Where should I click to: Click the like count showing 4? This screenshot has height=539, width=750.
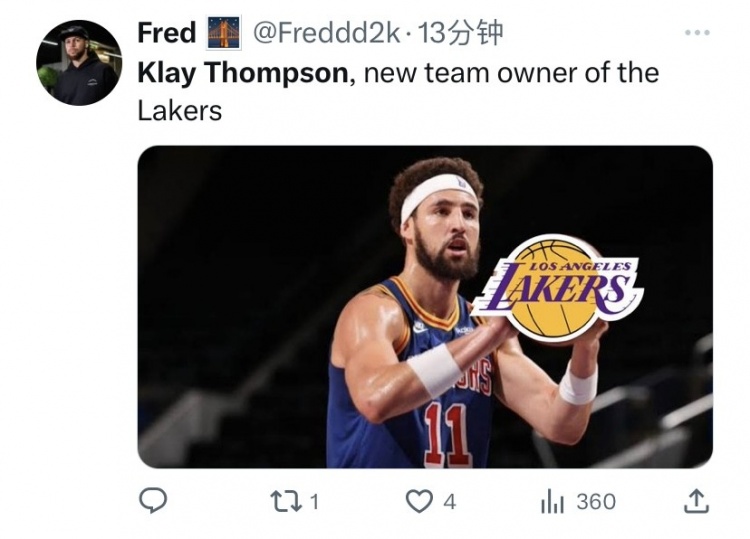pos(449,502)
